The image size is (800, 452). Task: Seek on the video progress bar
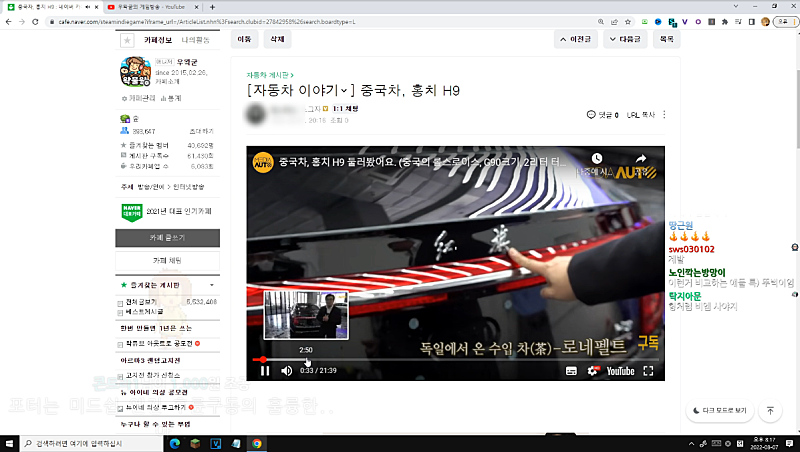coord(456,360)
